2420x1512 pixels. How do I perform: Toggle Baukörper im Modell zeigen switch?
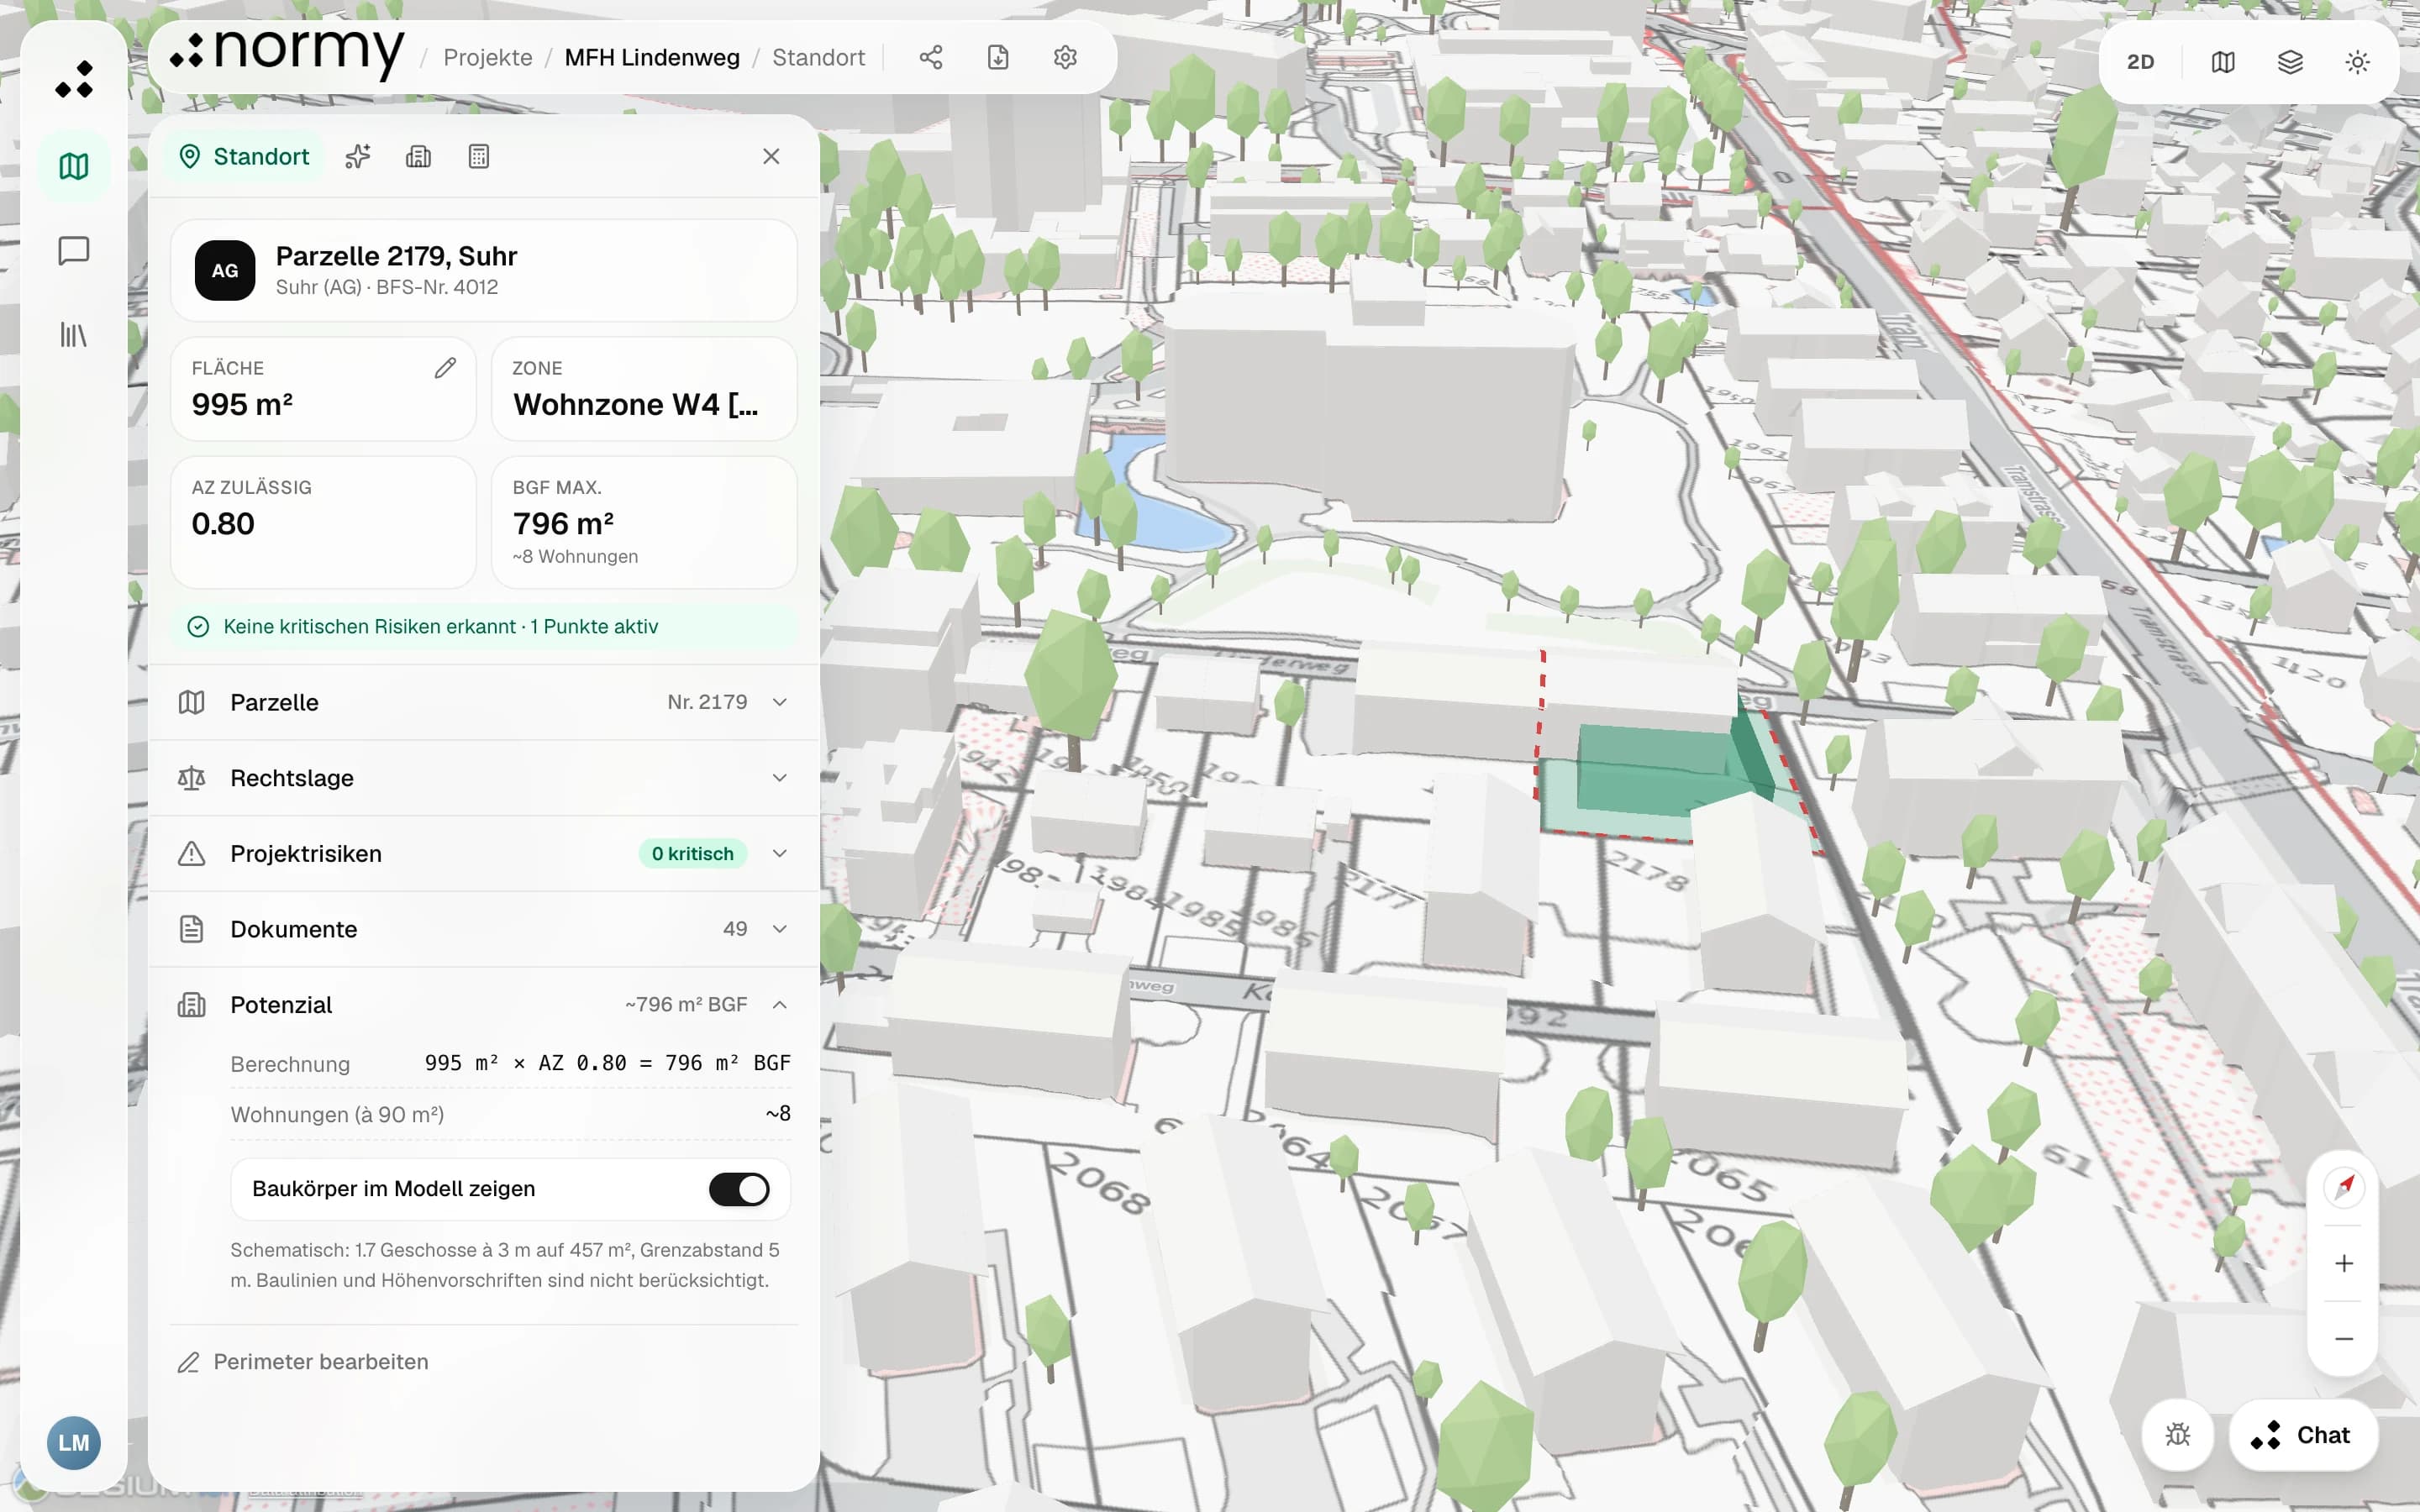[x=739, y=1189]
